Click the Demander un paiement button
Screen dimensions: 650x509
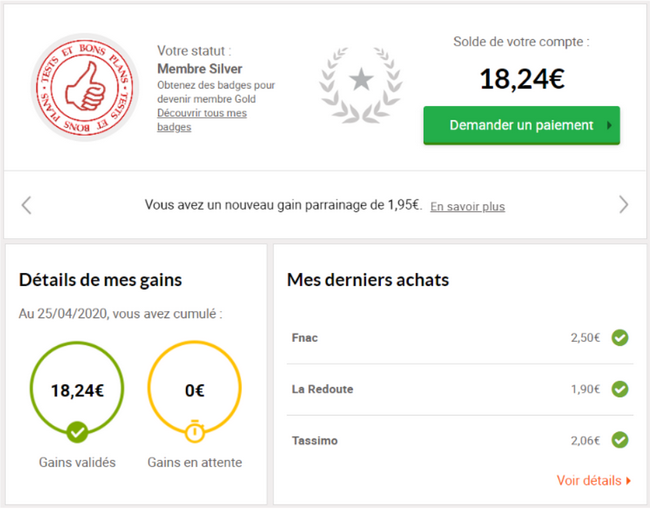(x=521, y=125)
